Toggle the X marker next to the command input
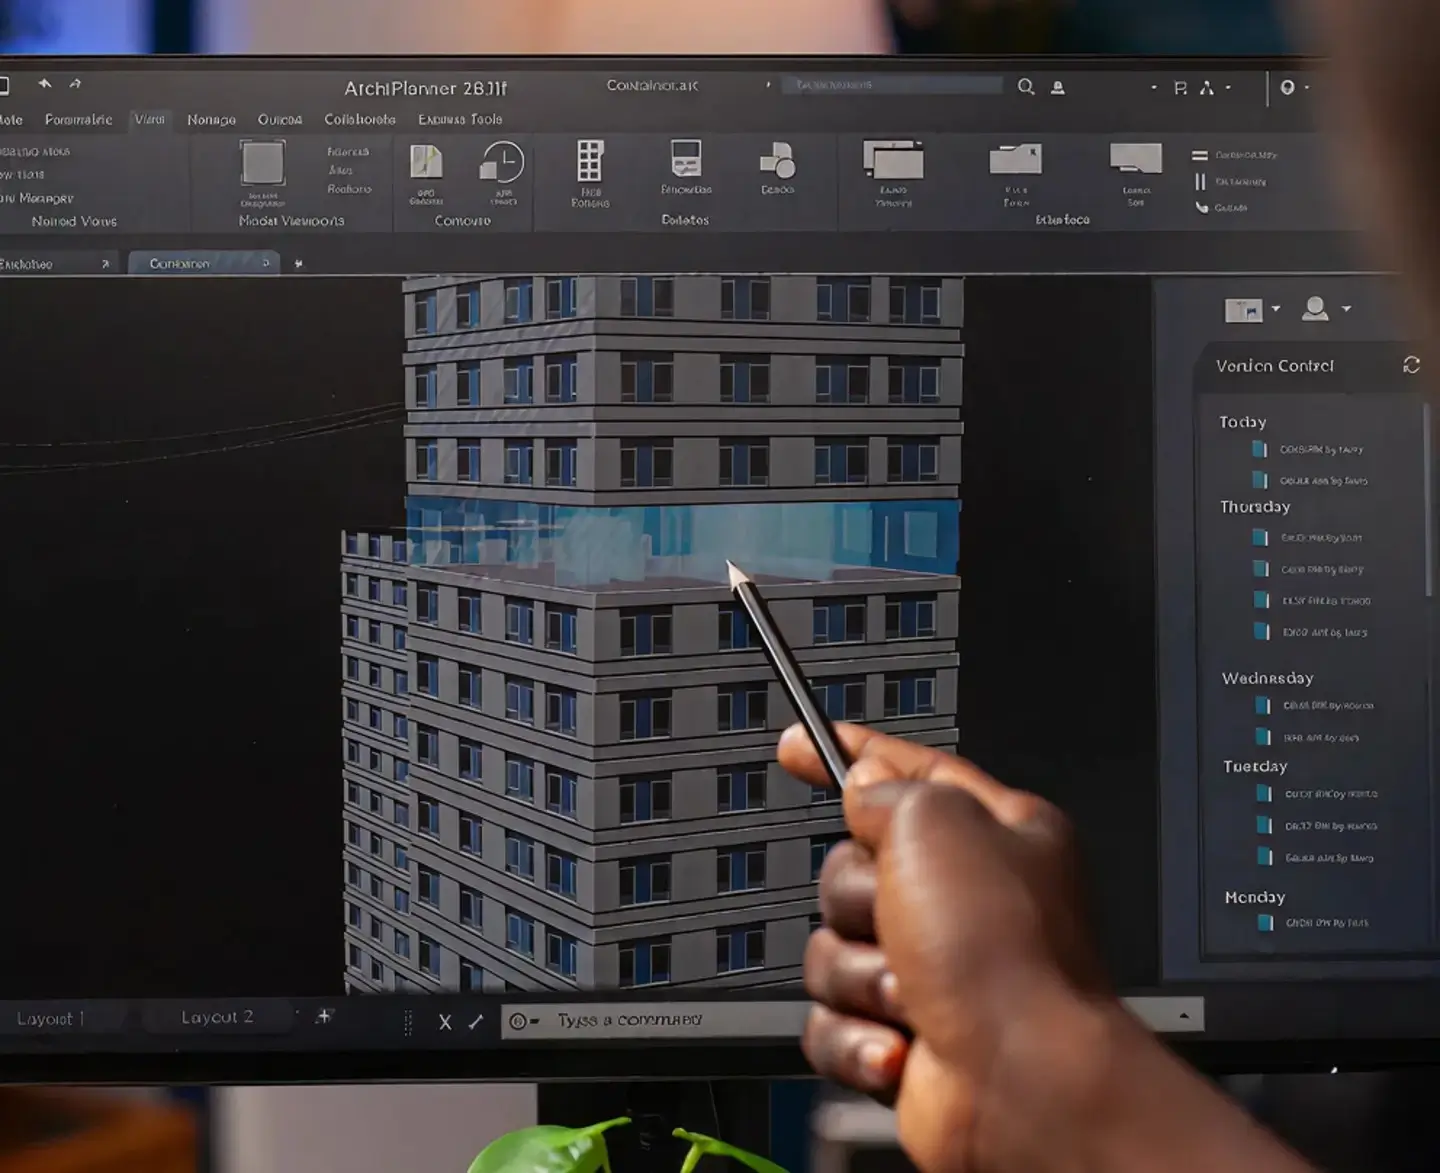1440x1173 pixels. [445, 1021]
